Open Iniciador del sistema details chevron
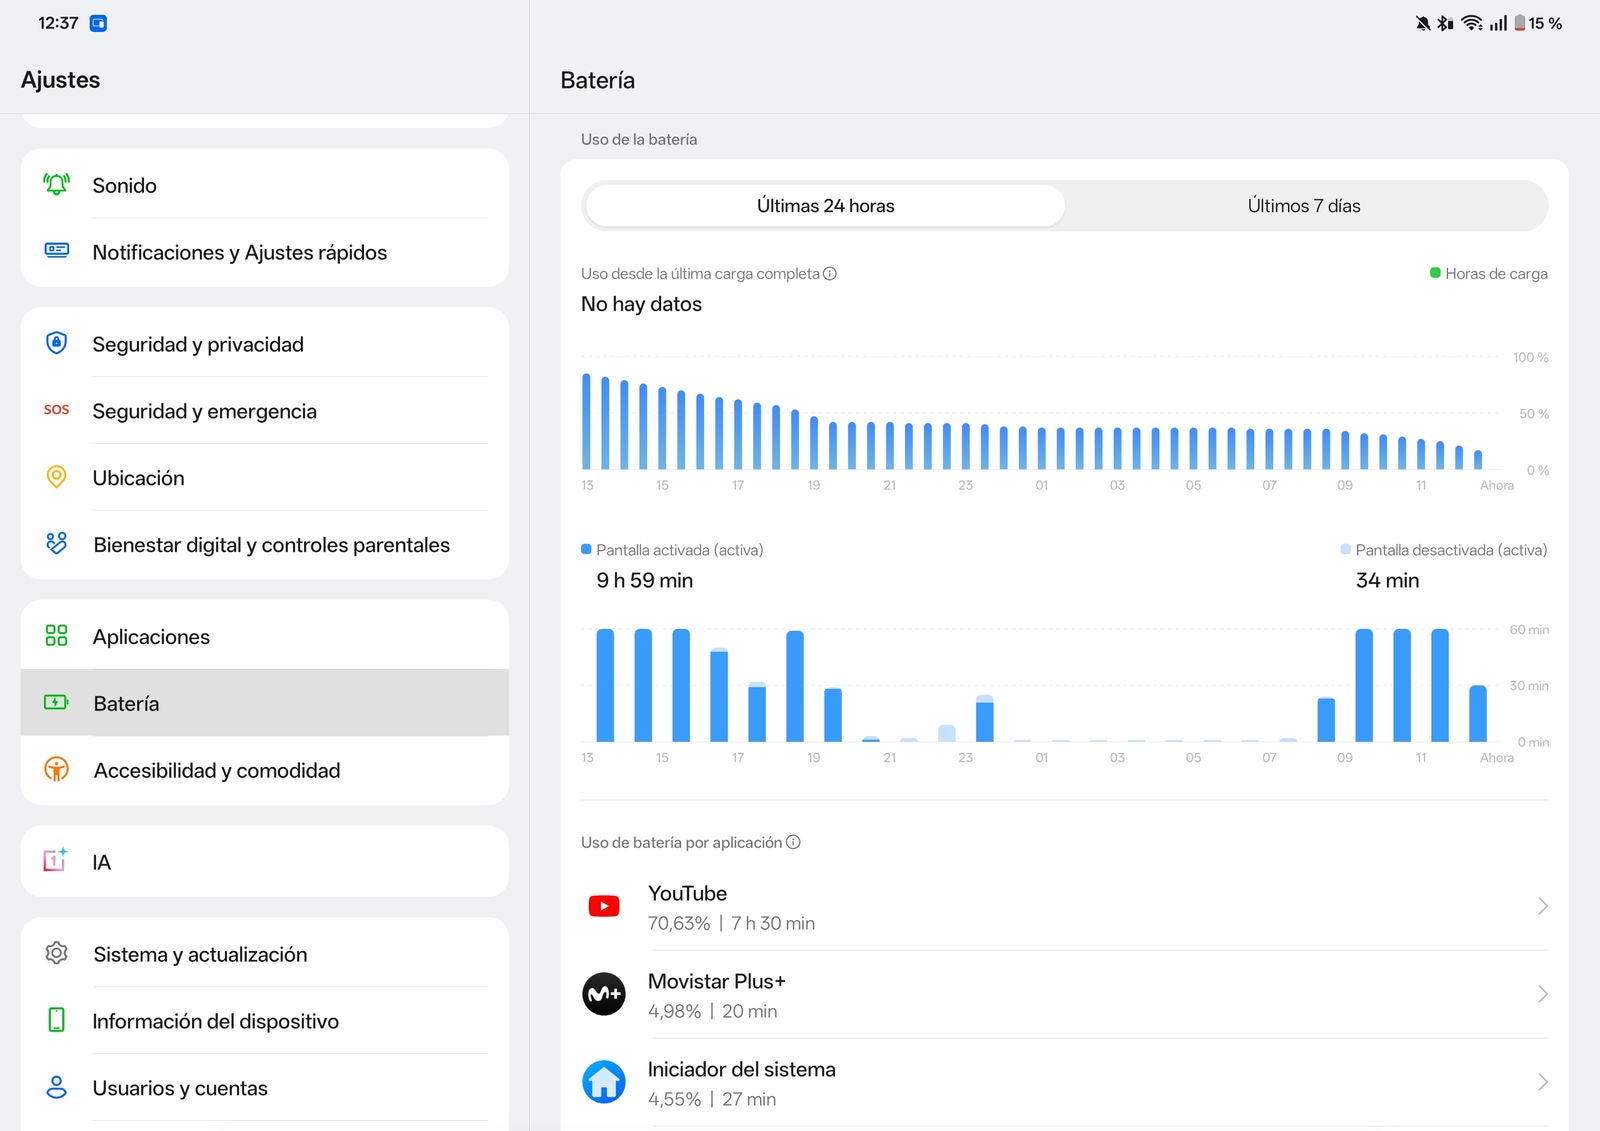Image resolution: width=1600 pixels, height=1131 pixels. 1542,1082
